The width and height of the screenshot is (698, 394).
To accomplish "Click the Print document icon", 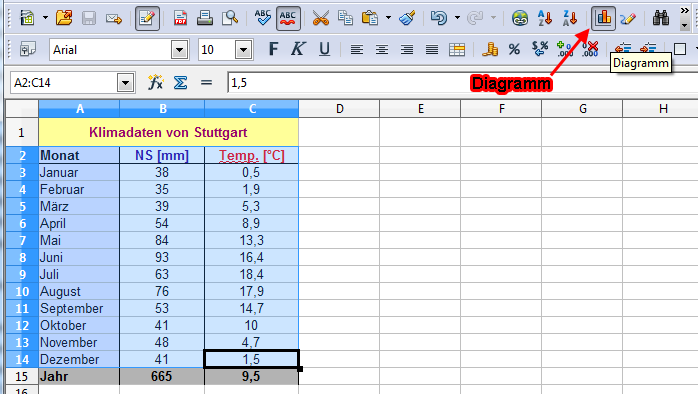I will point(205,18).
